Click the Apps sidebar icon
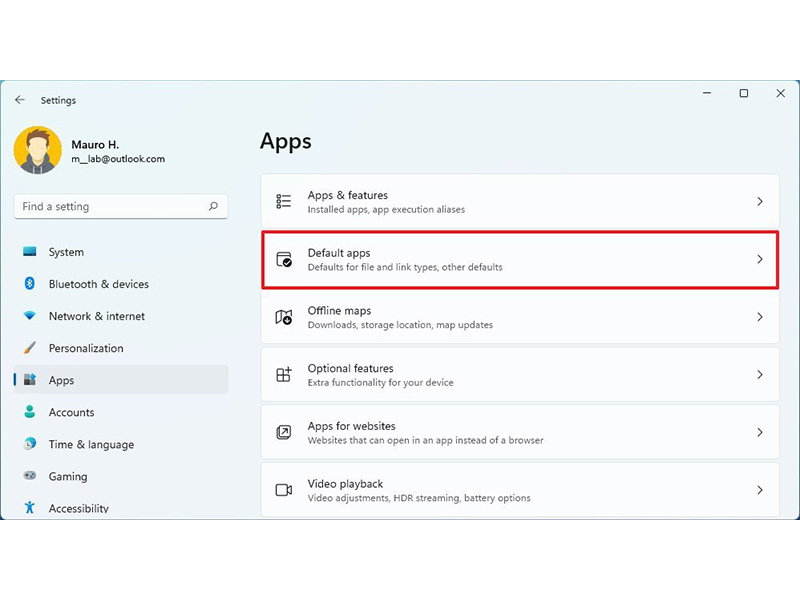Screen dimensions: 800x600 click(x=30, y=380)
